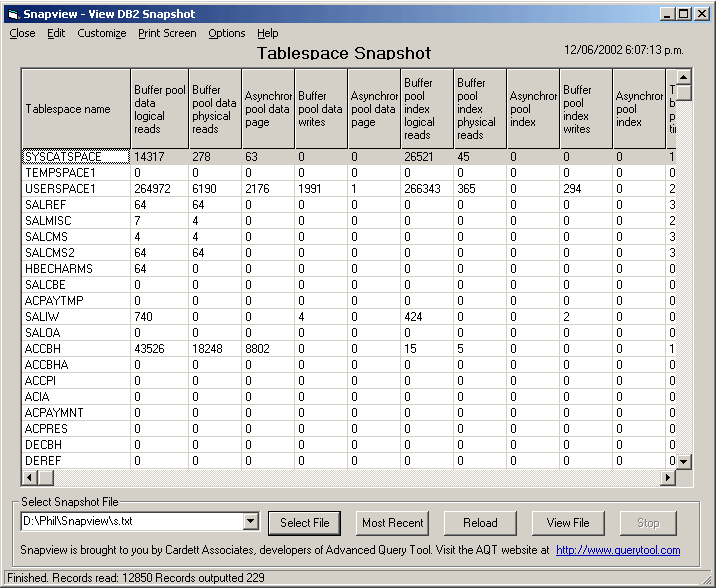Visit the www.querytool.com link
This screenshot has width=716, height=588.
[x=618, y=550]
